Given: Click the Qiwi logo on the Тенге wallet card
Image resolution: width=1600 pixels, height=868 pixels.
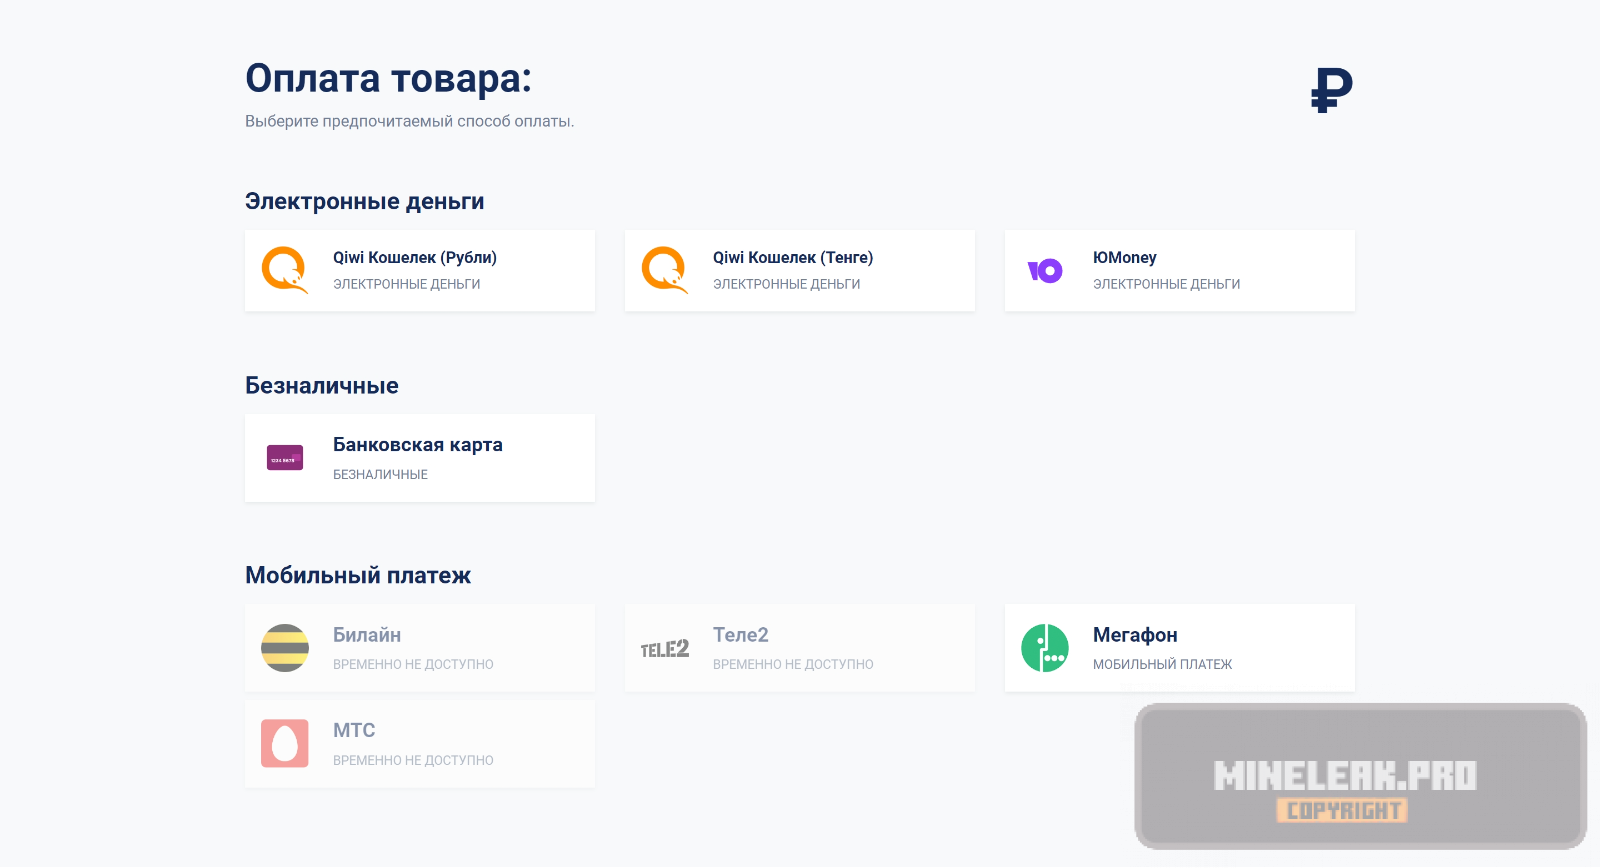Looking at the screenshot, I should 664,270.
